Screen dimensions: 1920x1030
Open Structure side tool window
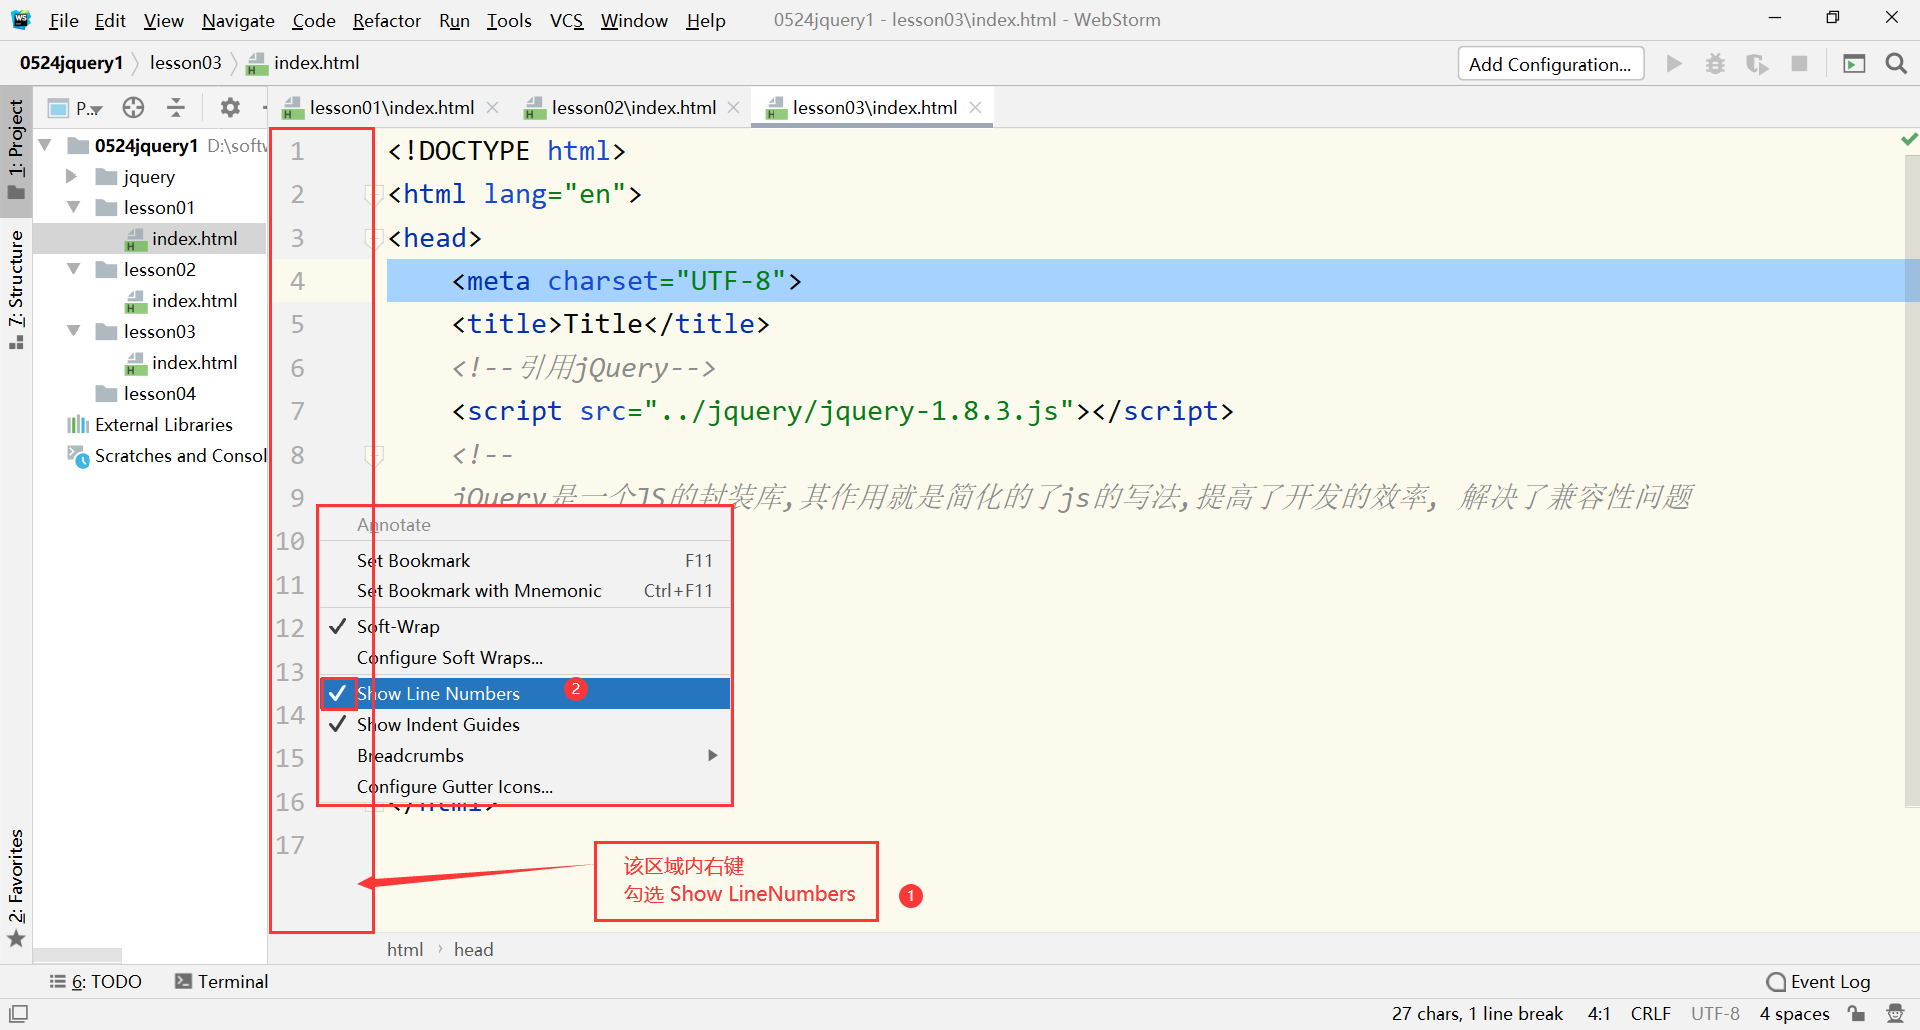click(16, 289)
